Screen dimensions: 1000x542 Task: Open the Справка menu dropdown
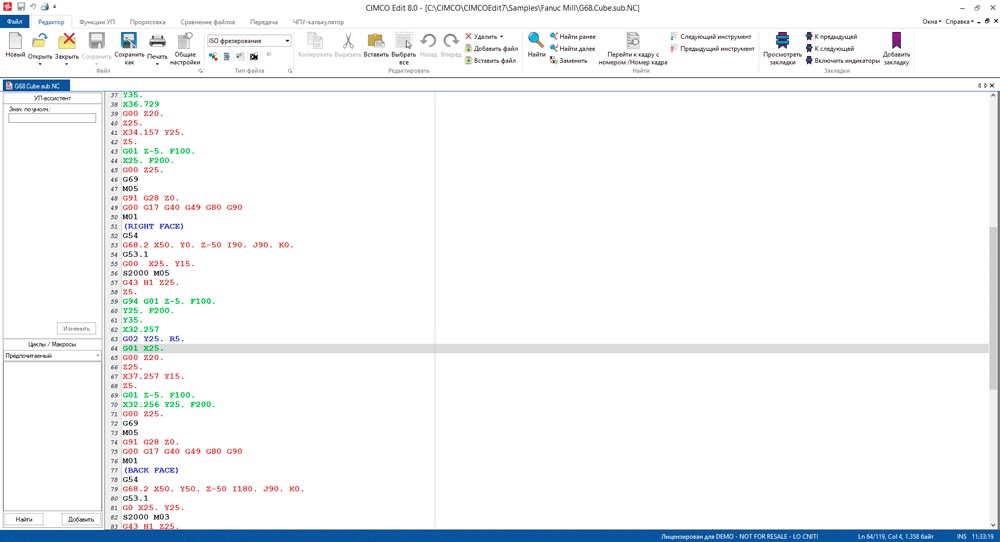959,22
